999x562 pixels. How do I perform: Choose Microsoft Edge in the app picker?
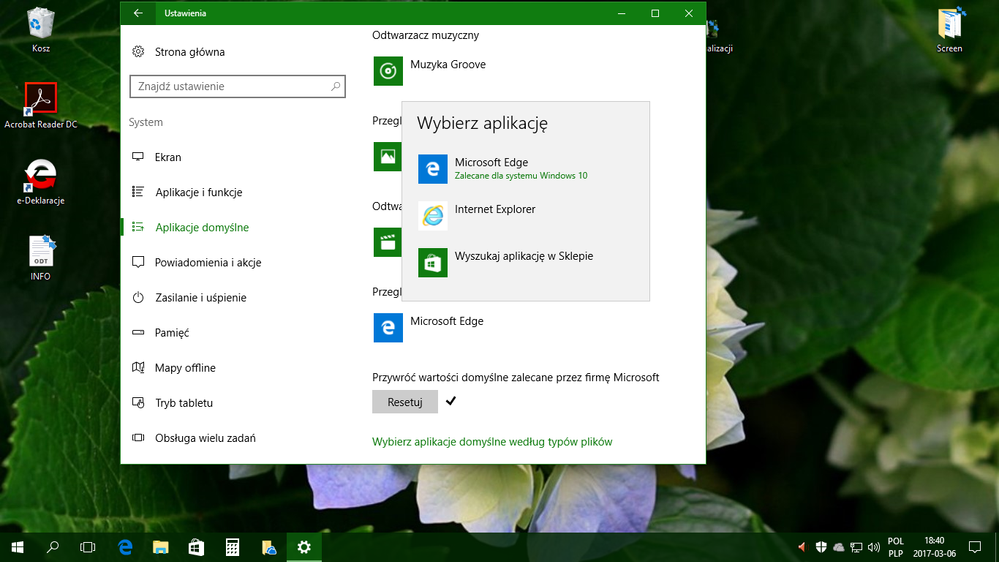[490, 168]
